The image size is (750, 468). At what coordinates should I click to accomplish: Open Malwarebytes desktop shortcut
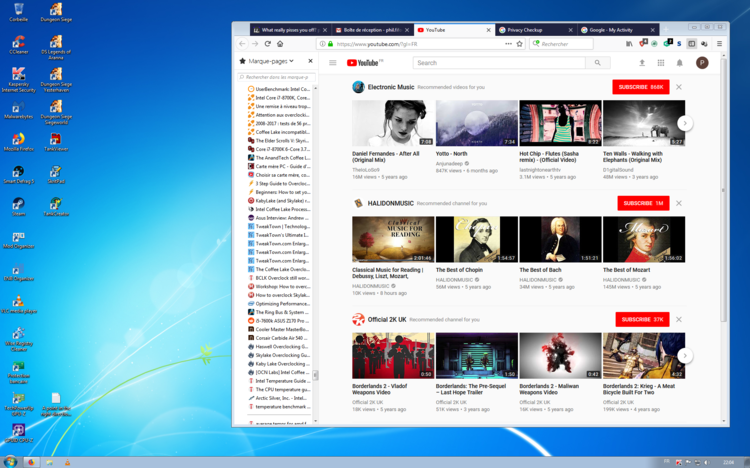pyautogui.click(x=19, y=111)
